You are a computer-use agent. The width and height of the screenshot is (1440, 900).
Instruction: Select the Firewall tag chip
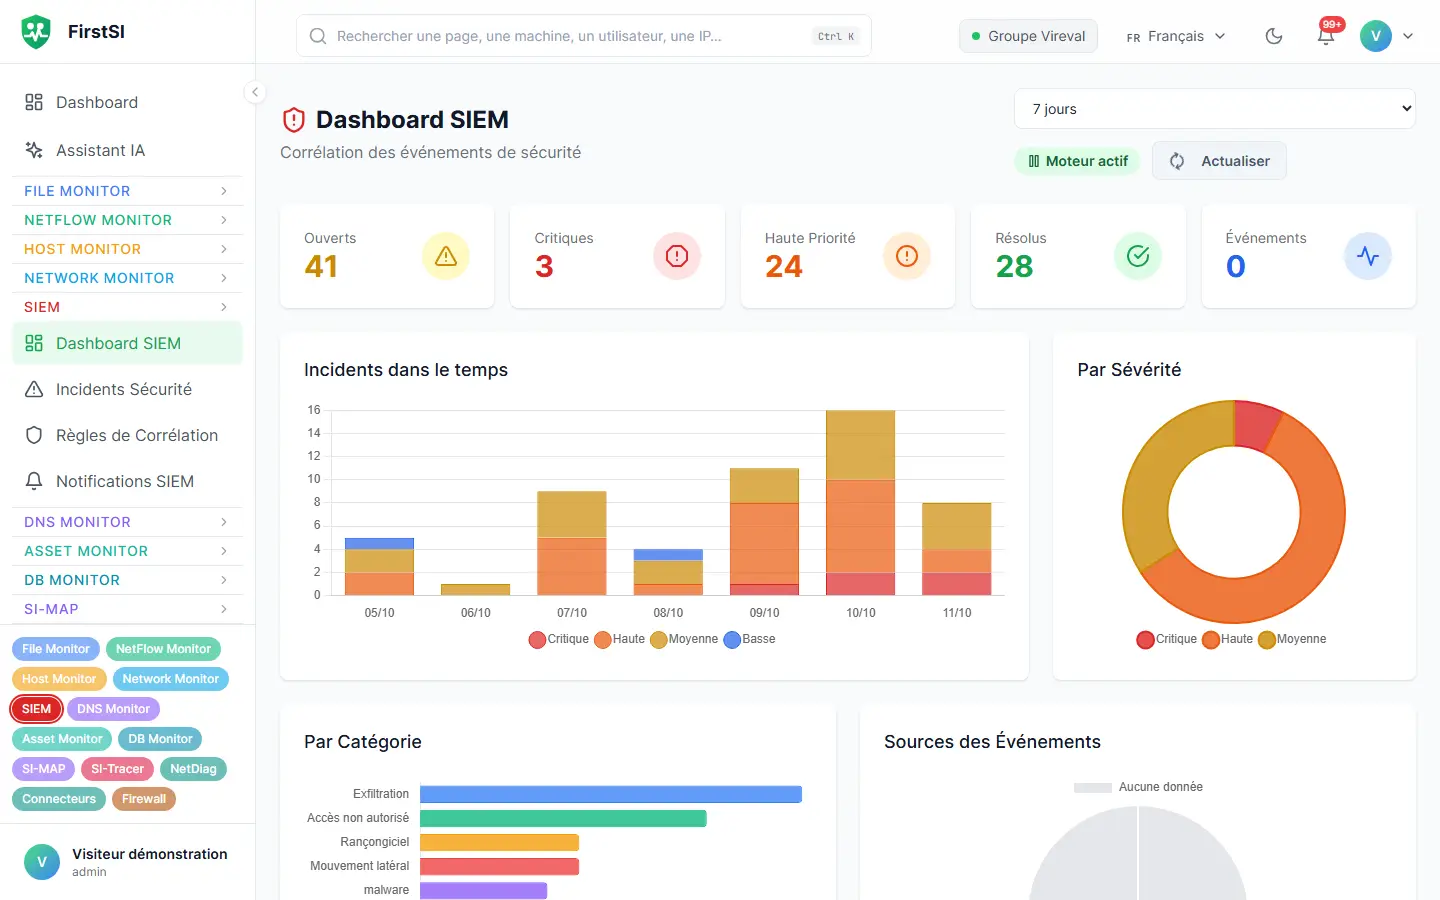click(144, 799)
